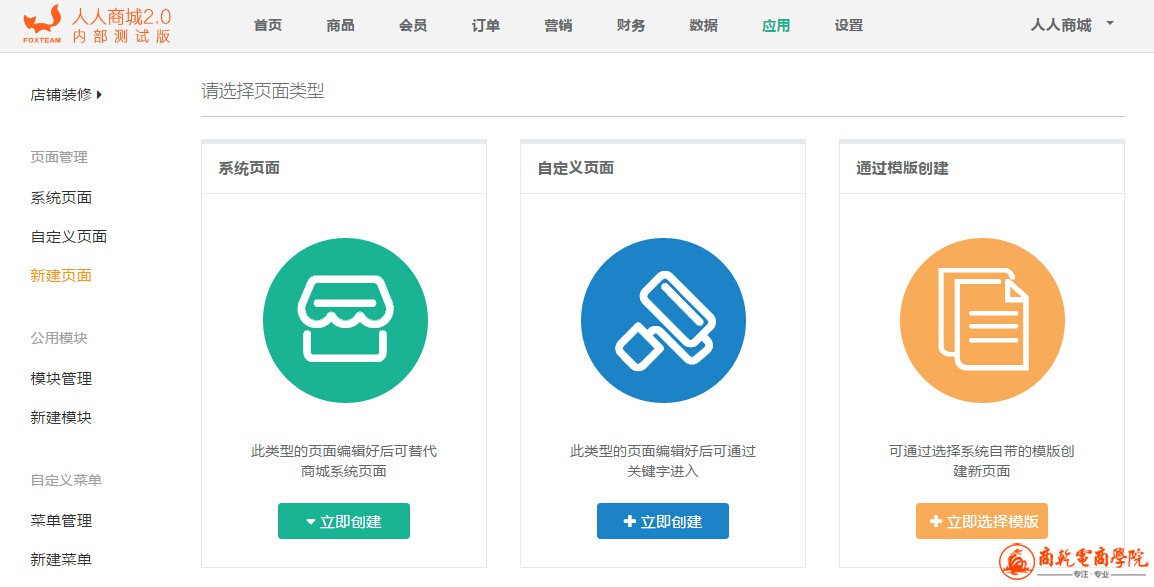1154x587 pixels.
Task: Click description 此类型的页面编辑好后可通过关键字进入
Action: tap(662, 460)
